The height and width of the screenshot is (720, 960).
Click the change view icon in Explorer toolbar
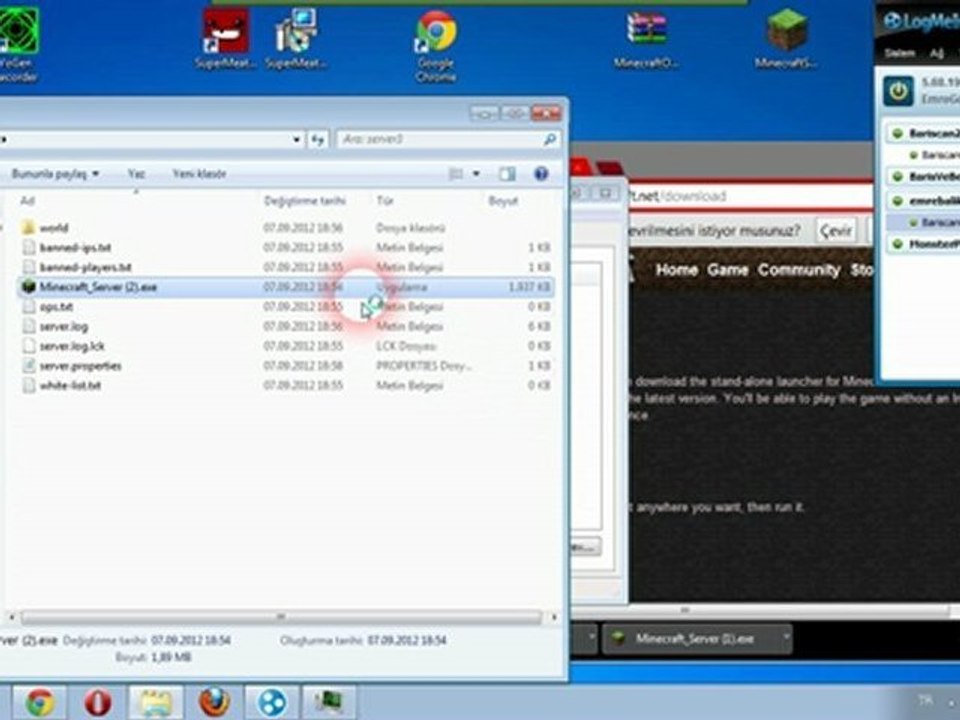coord(456,174)
